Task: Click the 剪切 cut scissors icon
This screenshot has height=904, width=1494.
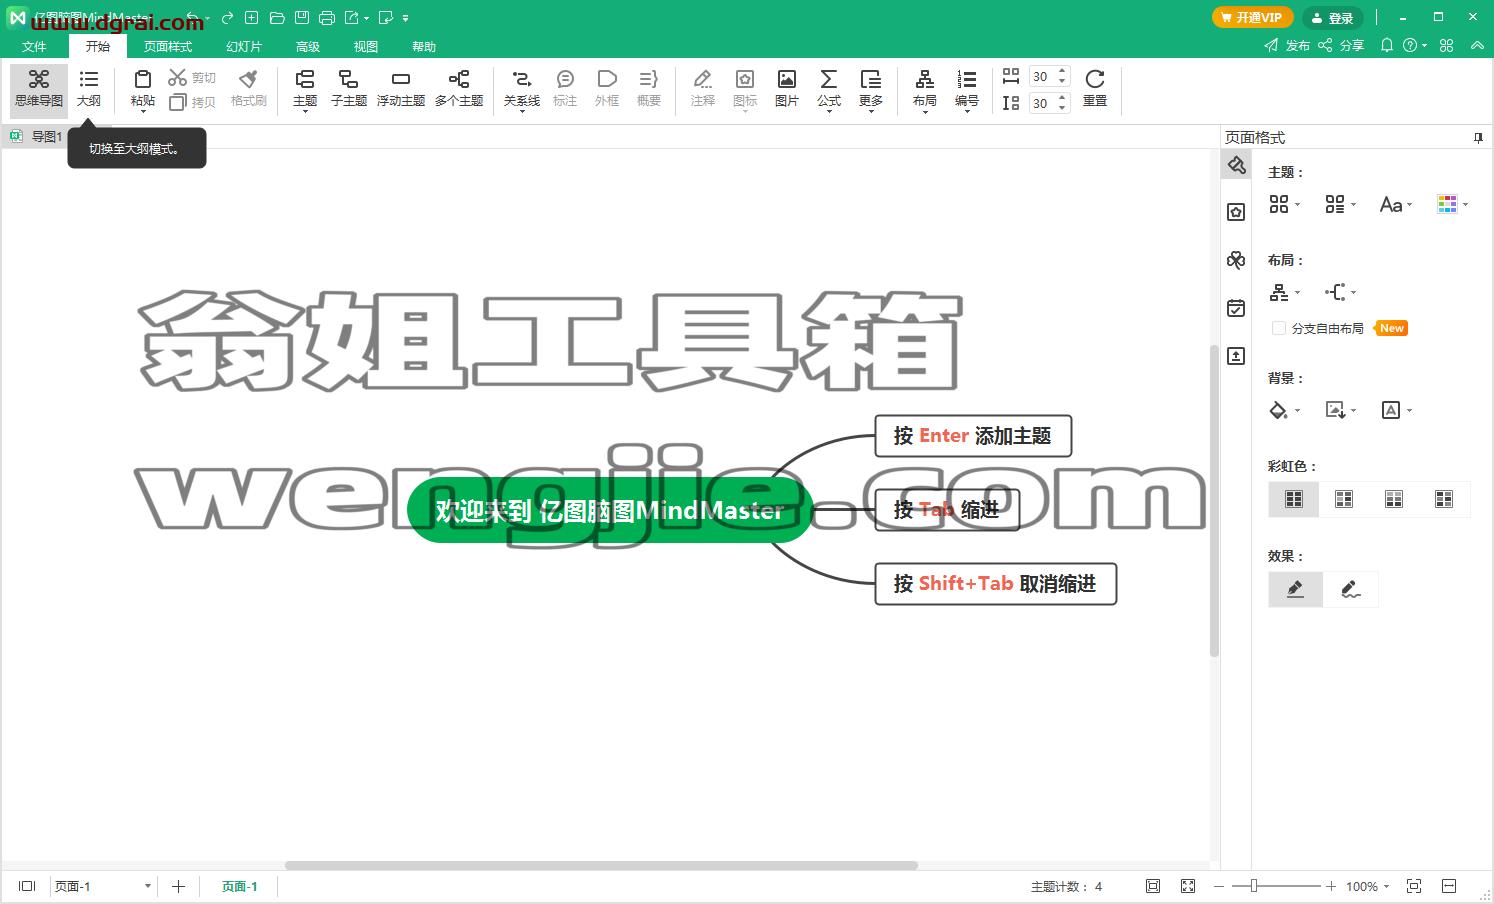Action: tap(178, 77)
